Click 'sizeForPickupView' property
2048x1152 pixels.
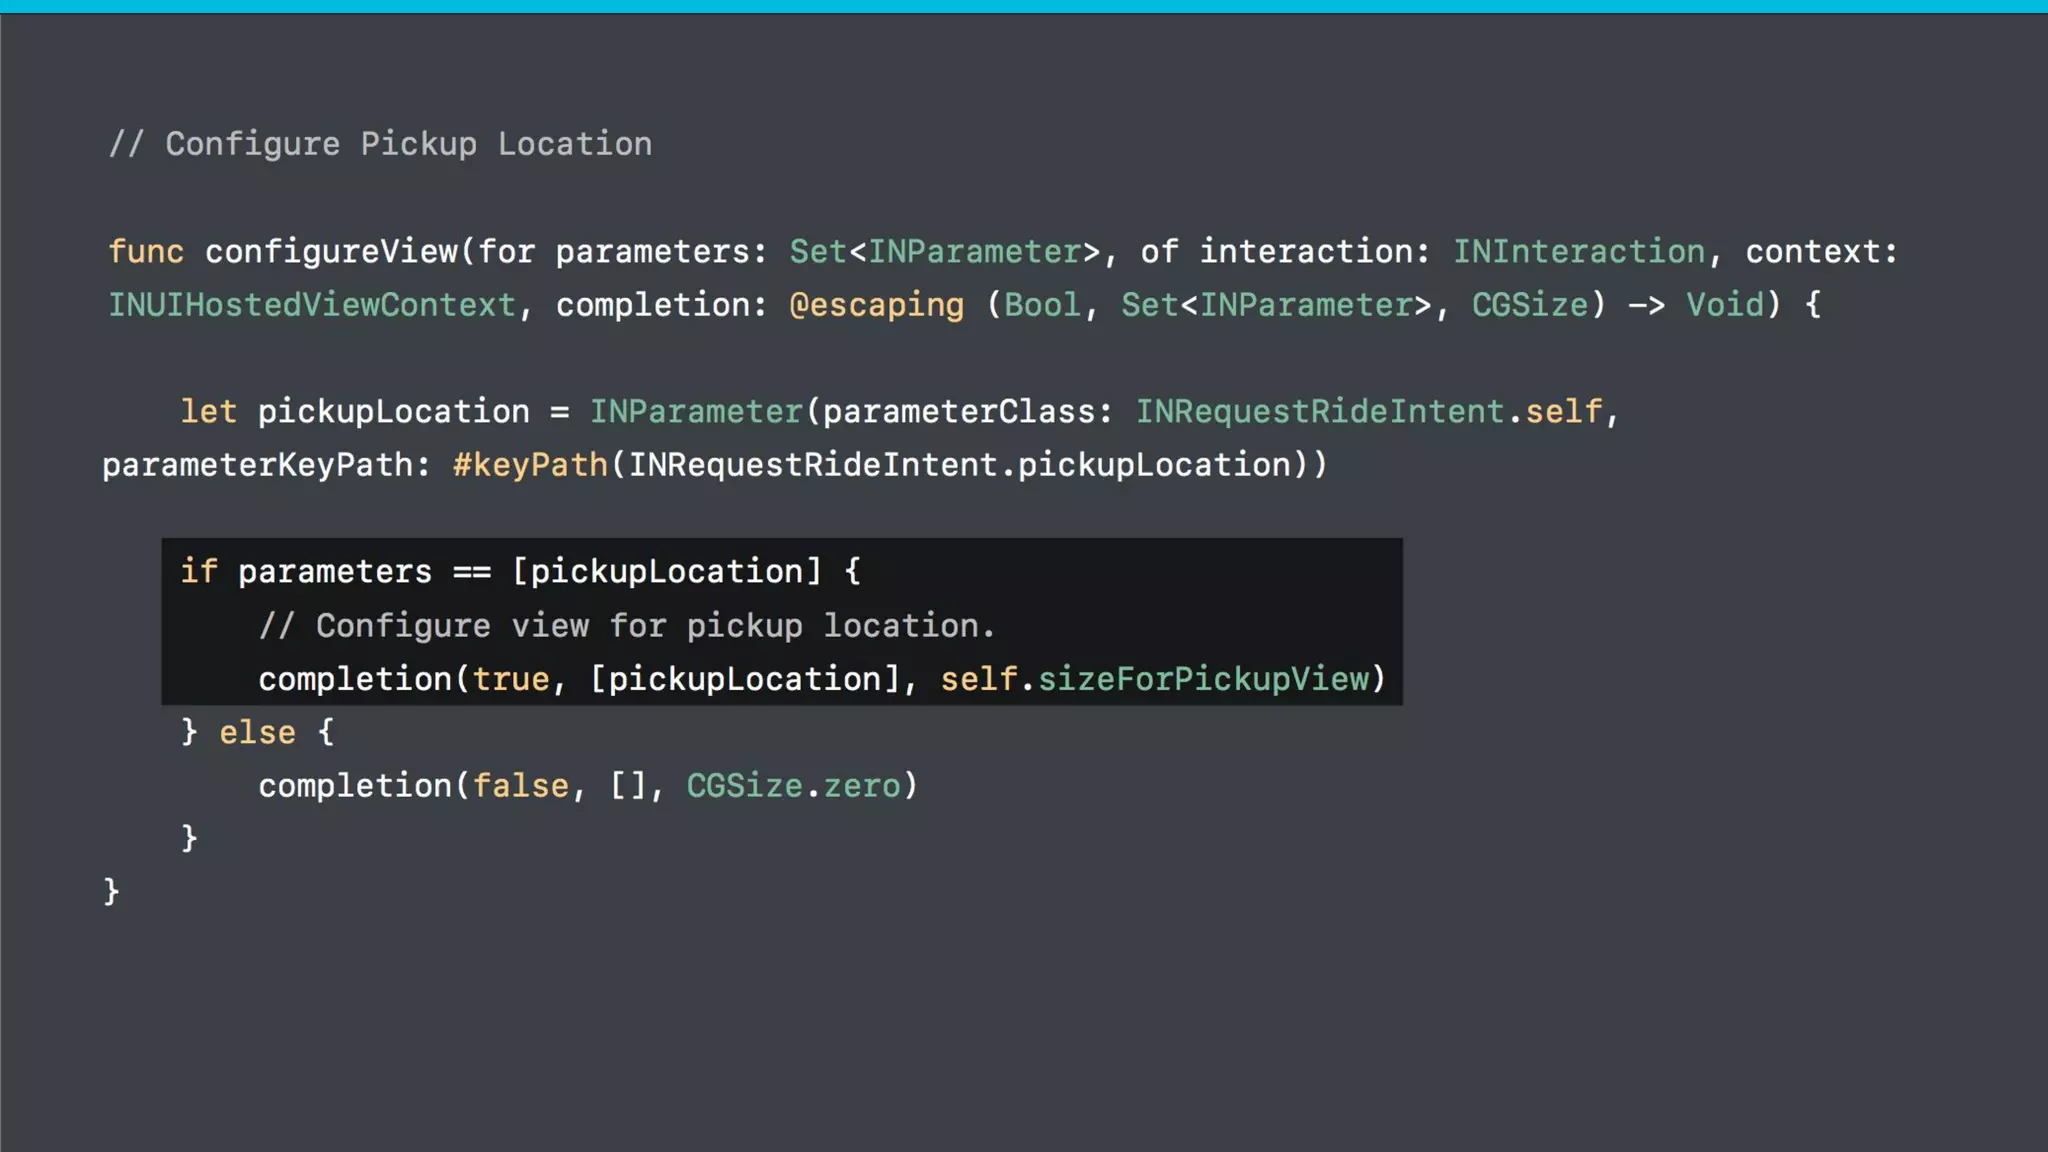(x=1203, y=680)
